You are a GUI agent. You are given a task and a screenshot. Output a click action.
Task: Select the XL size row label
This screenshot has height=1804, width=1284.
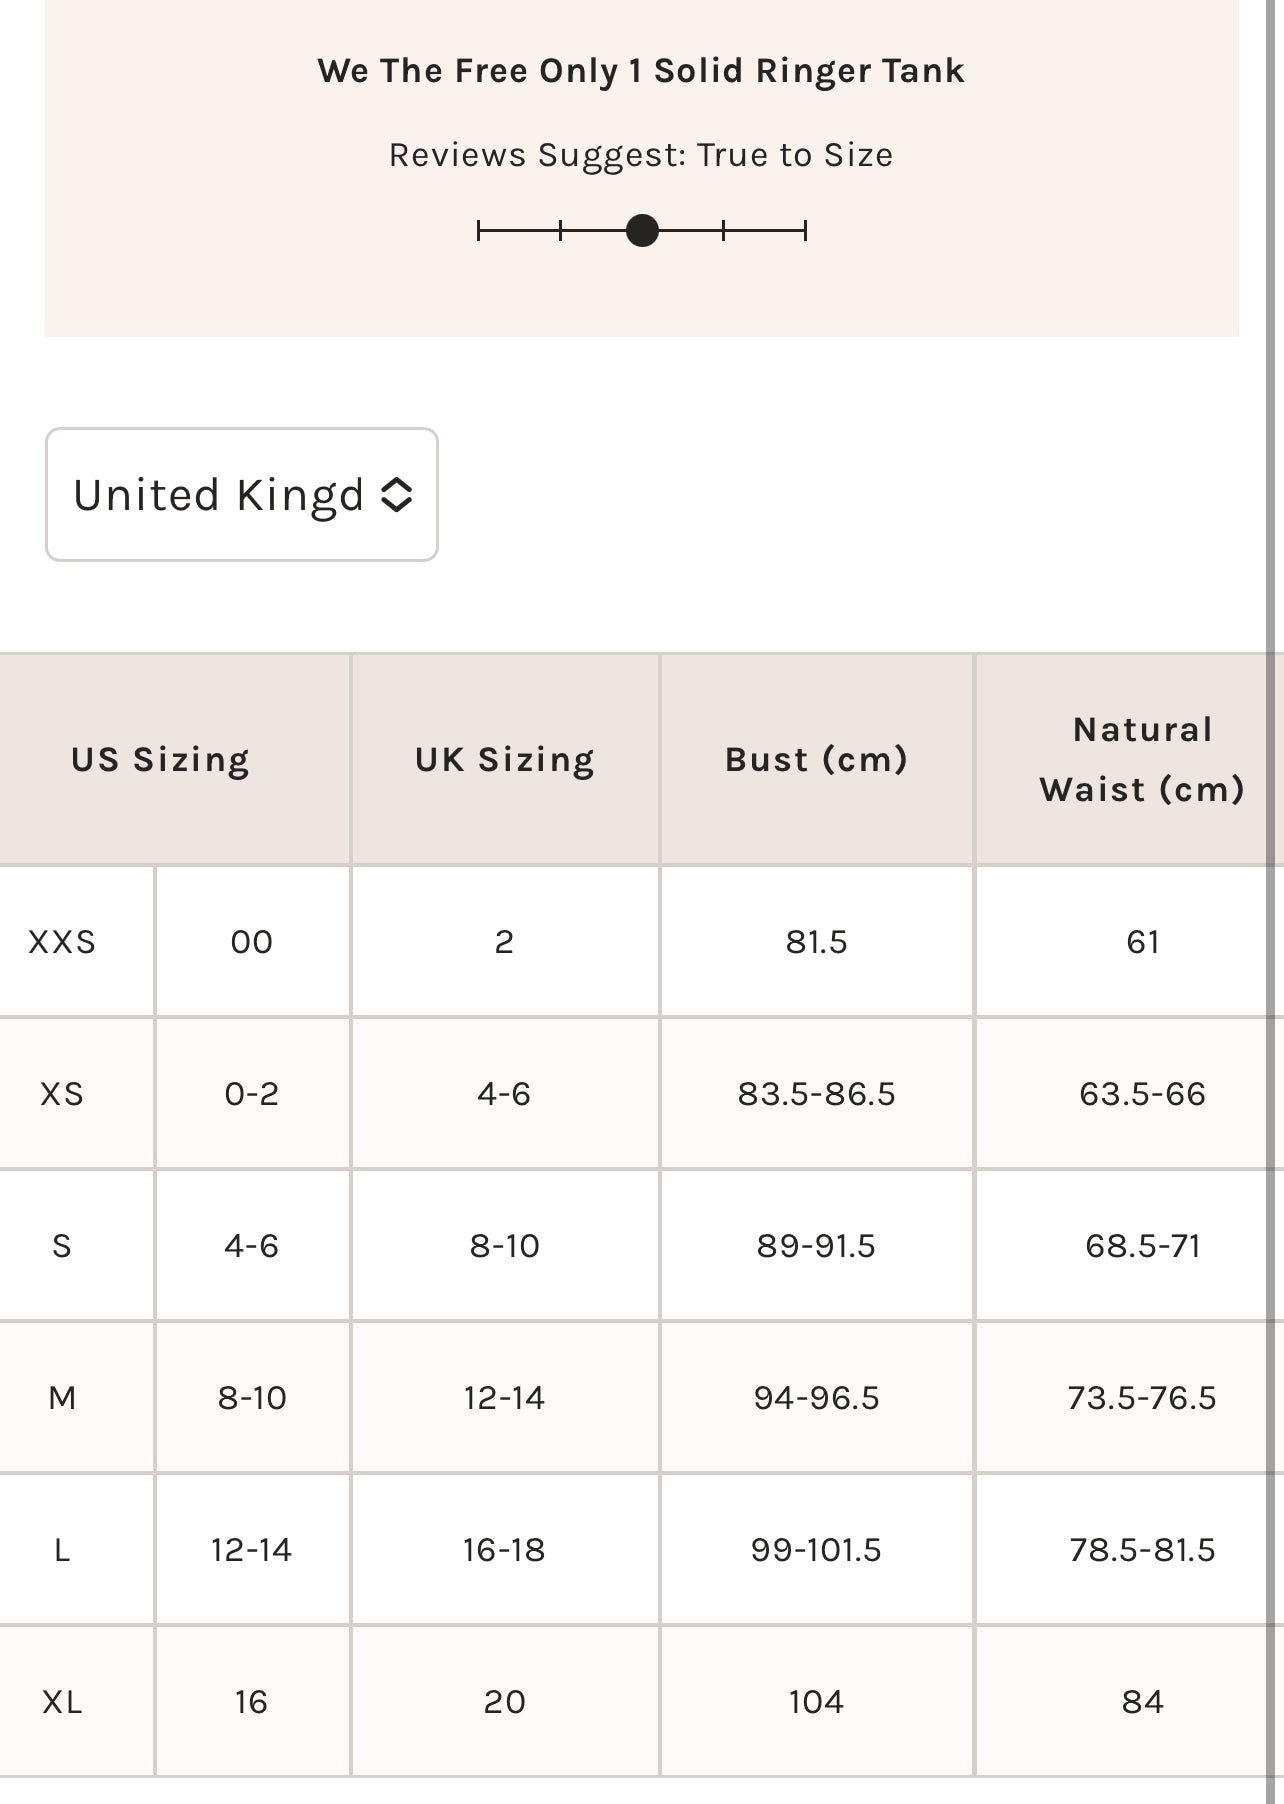point(62,1702)
